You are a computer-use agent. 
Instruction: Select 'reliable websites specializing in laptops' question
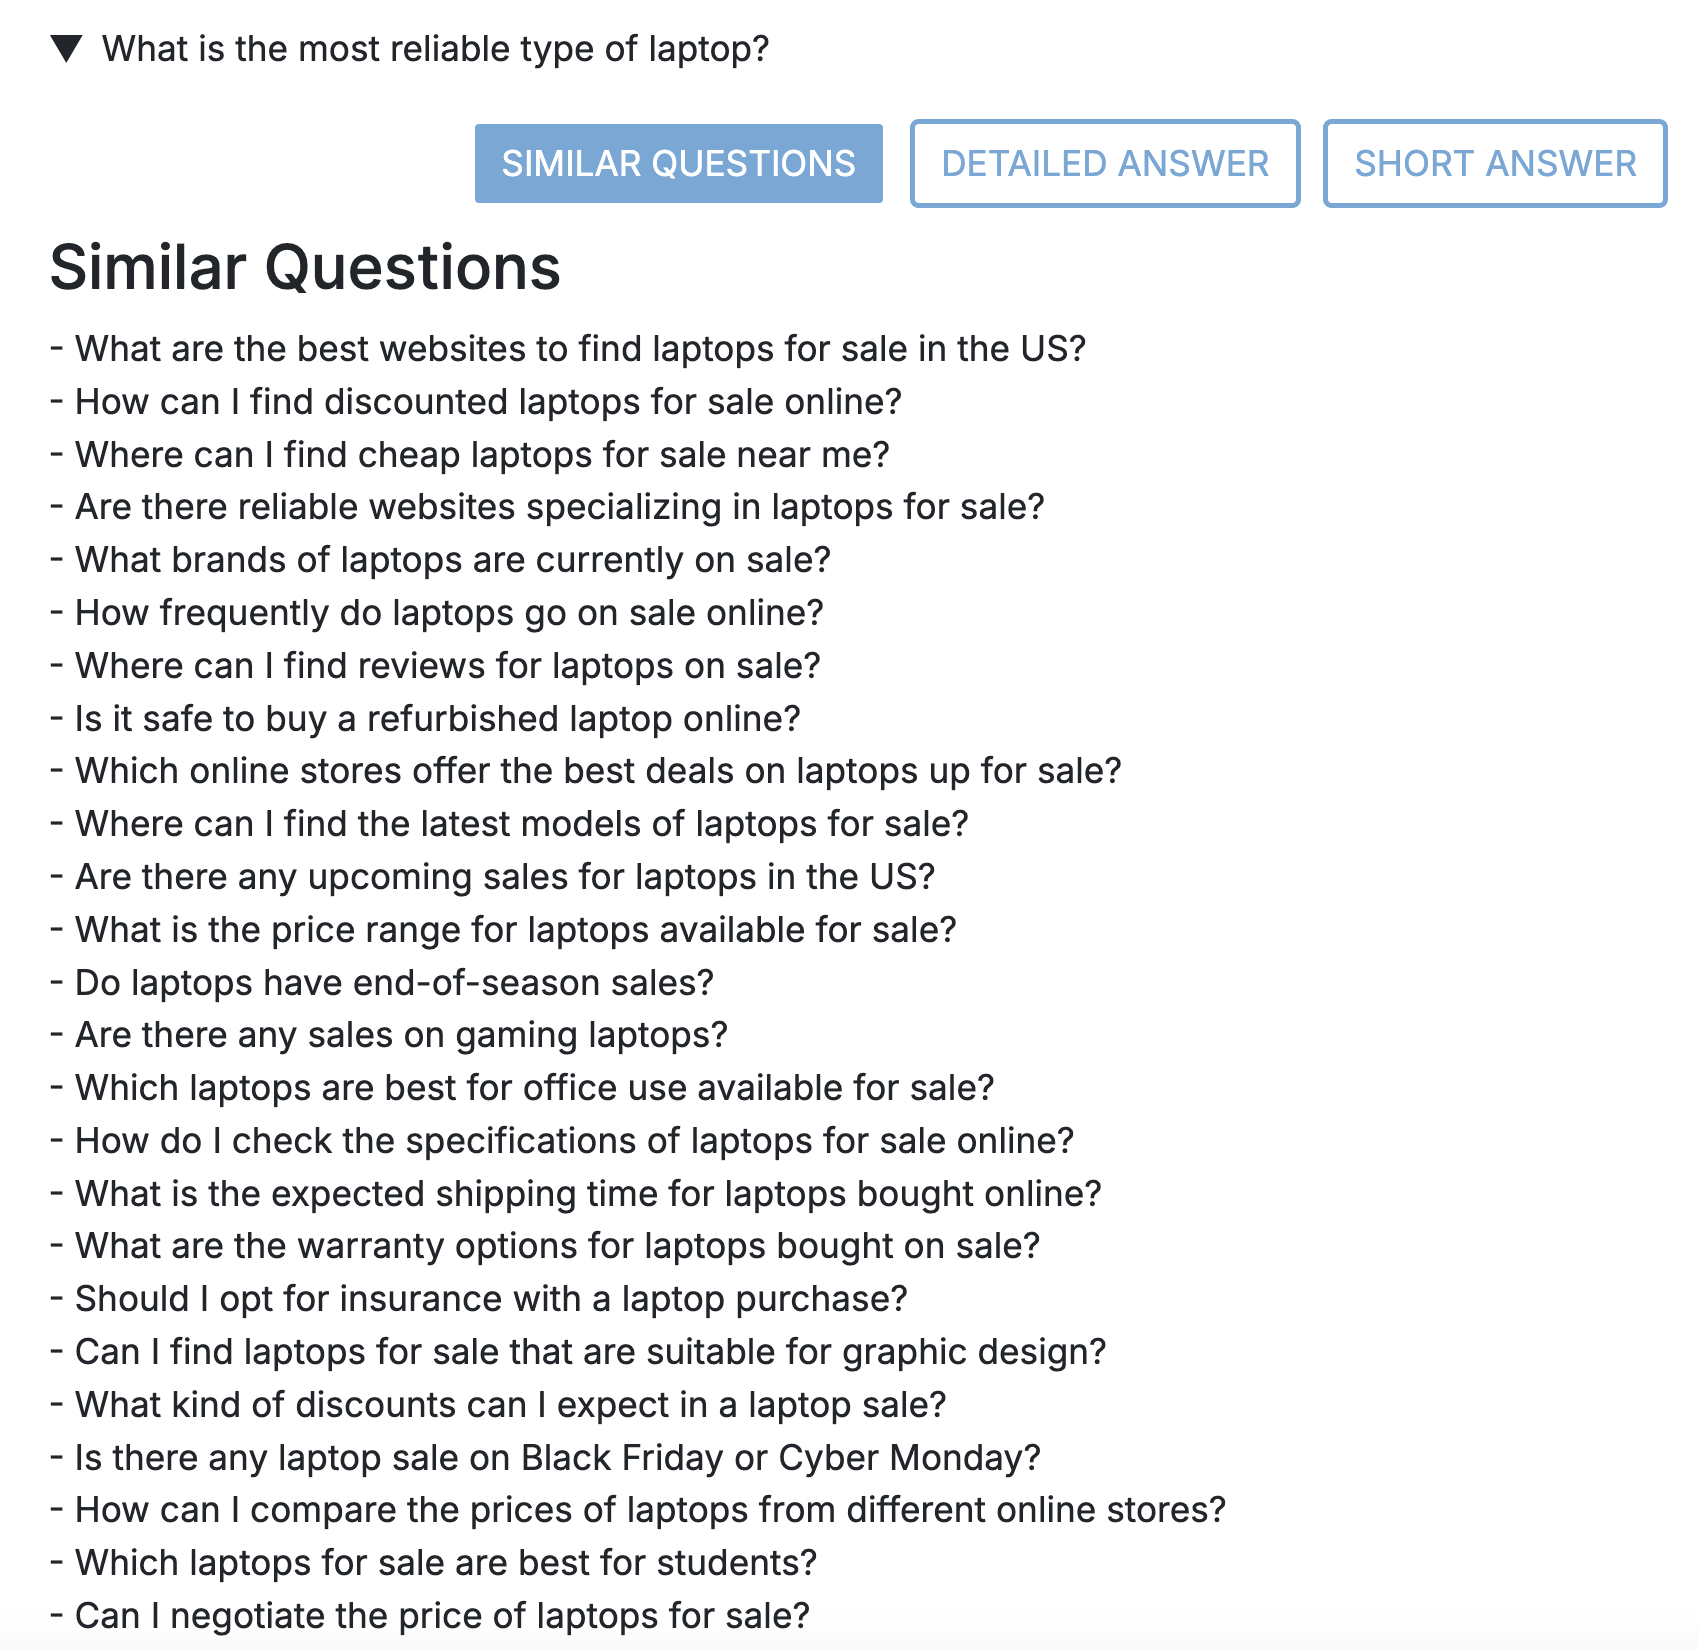[559, 506]
